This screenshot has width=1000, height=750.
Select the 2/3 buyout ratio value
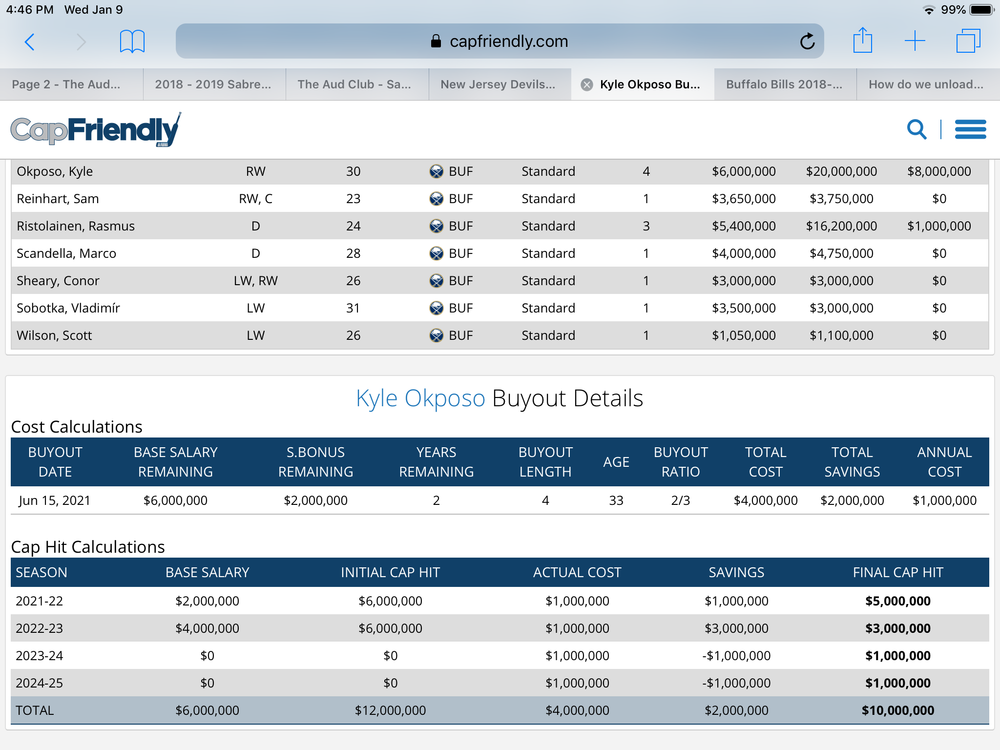[680, 501]
